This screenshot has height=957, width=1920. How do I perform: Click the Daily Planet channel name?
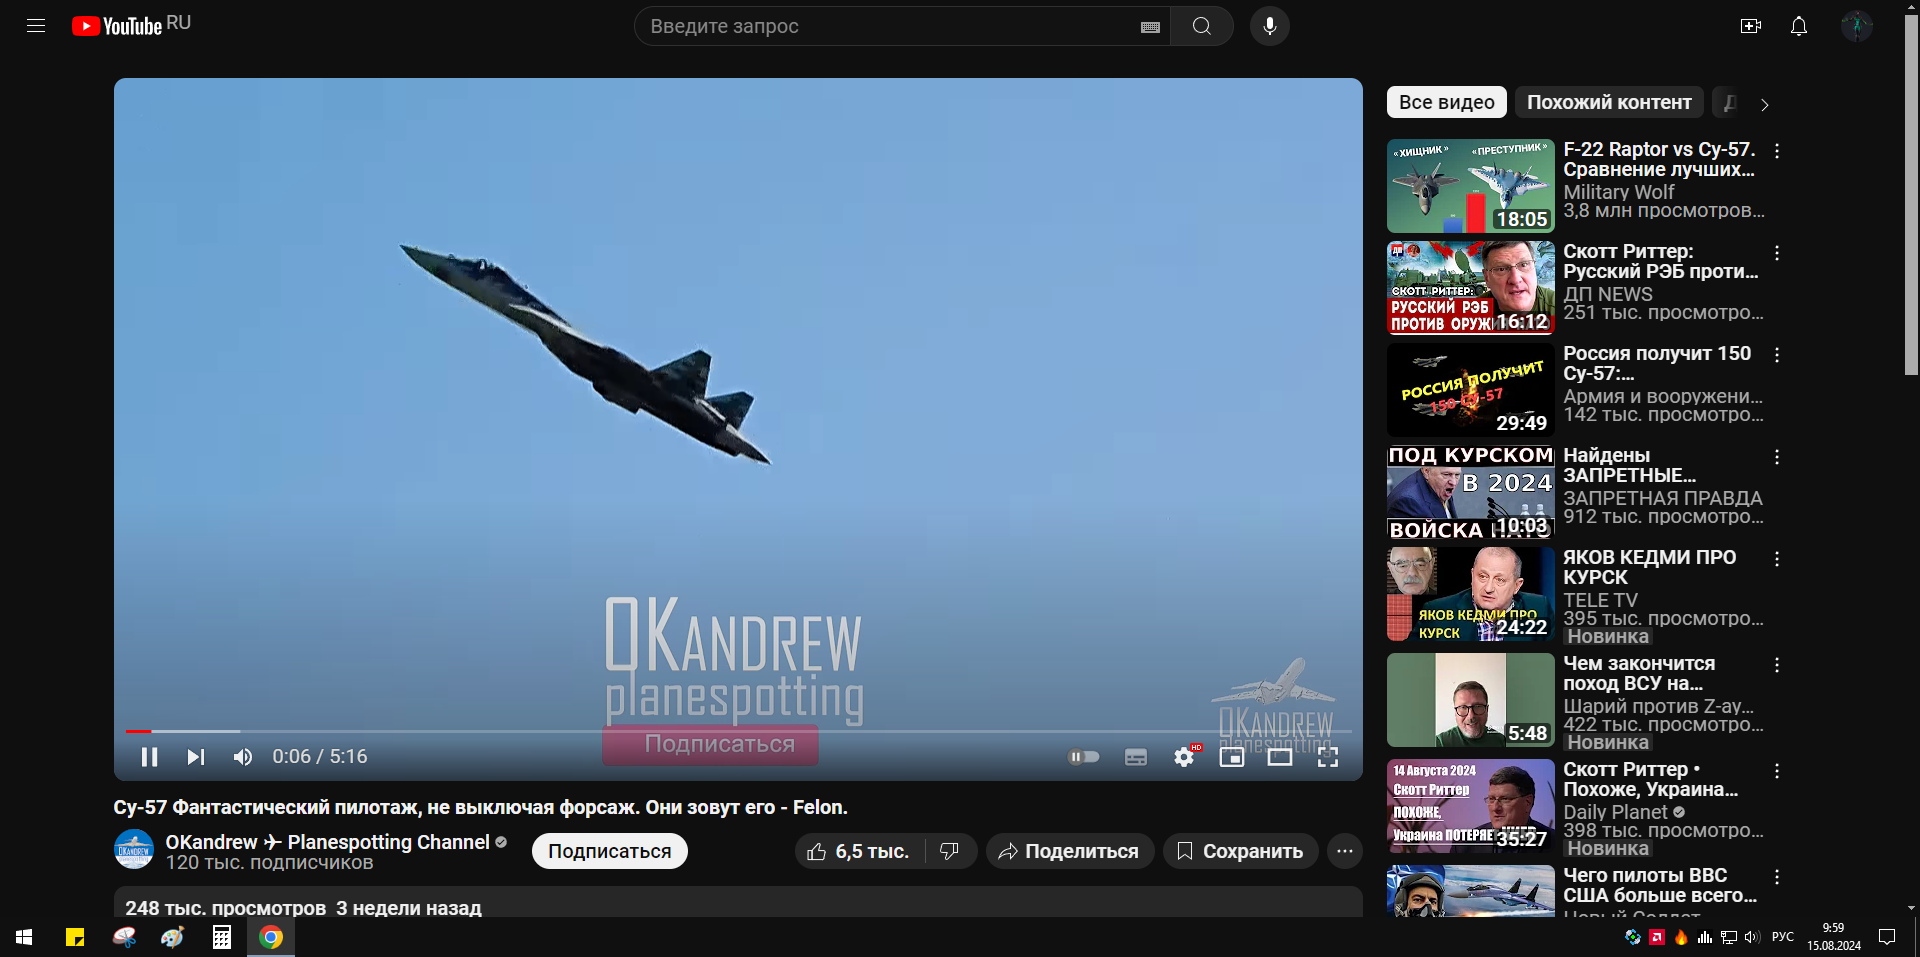pos(1616,812)
